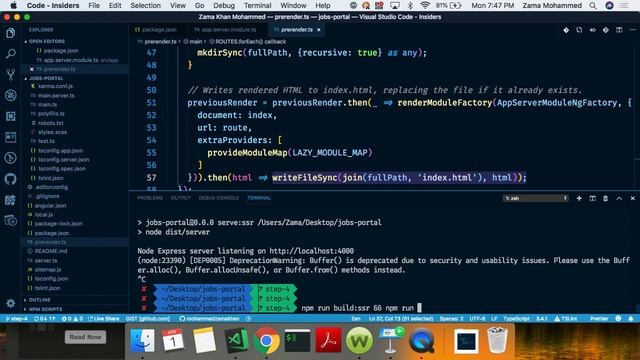Open karma.conf.js in the file tree

click(x=55, y=86)
